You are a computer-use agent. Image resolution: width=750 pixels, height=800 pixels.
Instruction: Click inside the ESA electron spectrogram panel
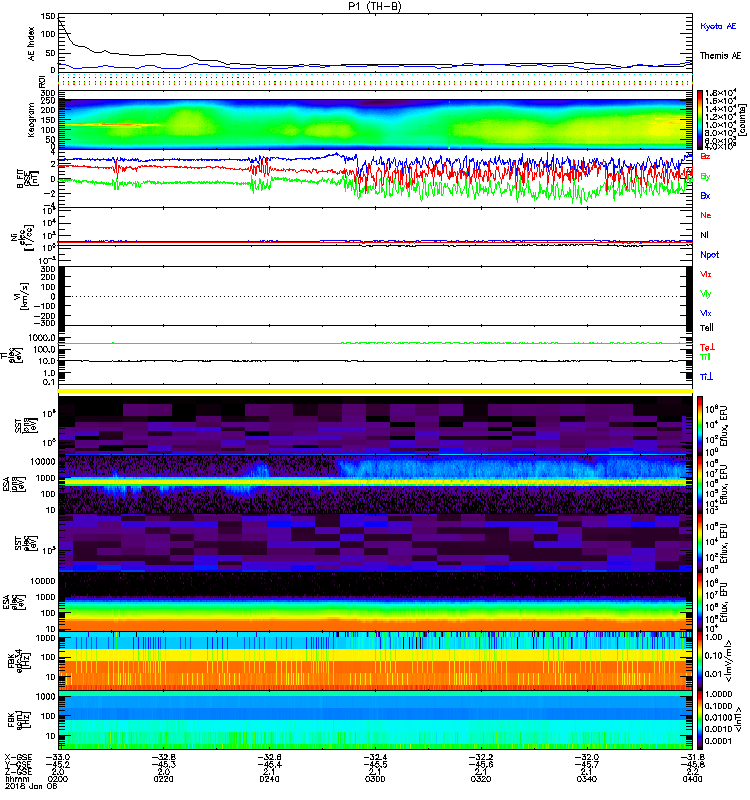coord(375,602)
